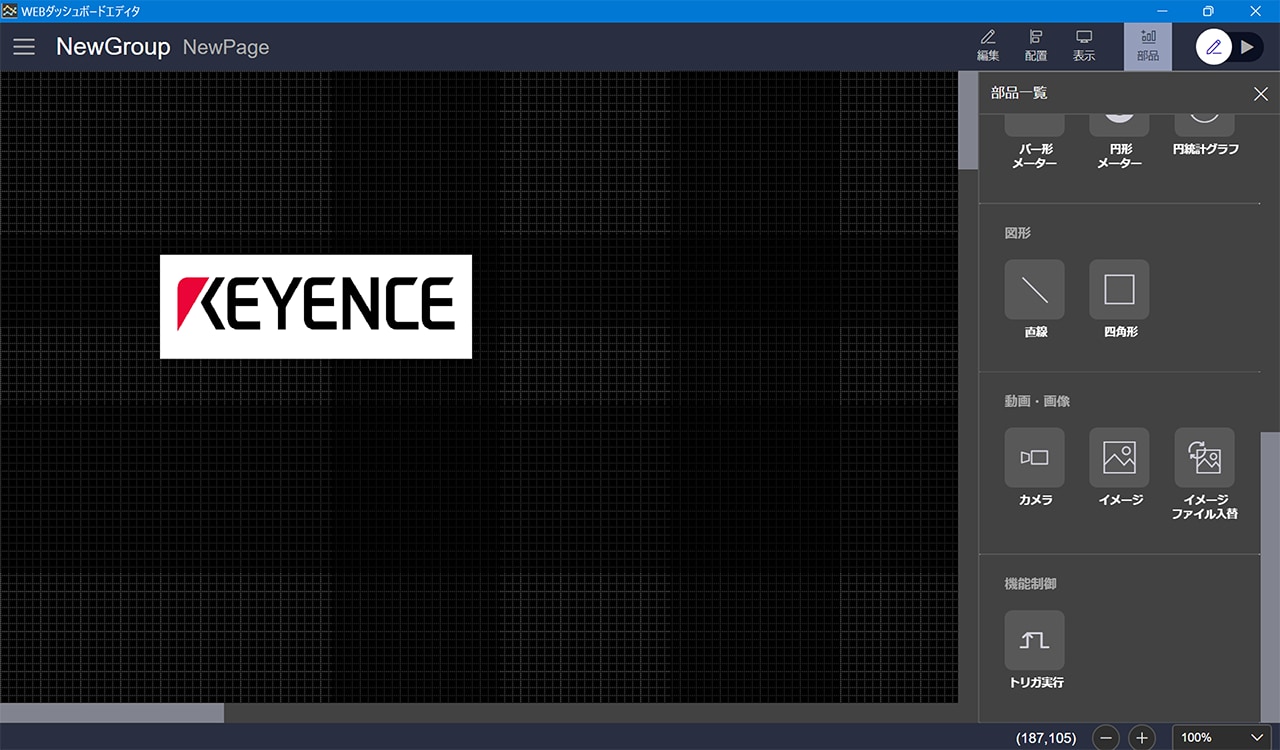Add an イメージ (image) part
The height and width of the screenshot is (750, 1280).
[x=1119, y=458]
